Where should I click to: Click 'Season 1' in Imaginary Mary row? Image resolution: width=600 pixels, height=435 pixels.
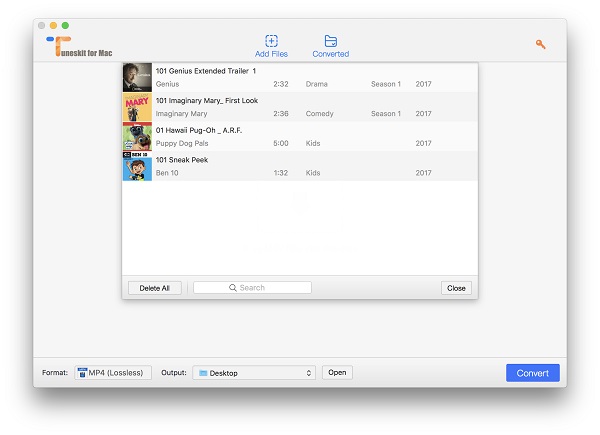386,114
